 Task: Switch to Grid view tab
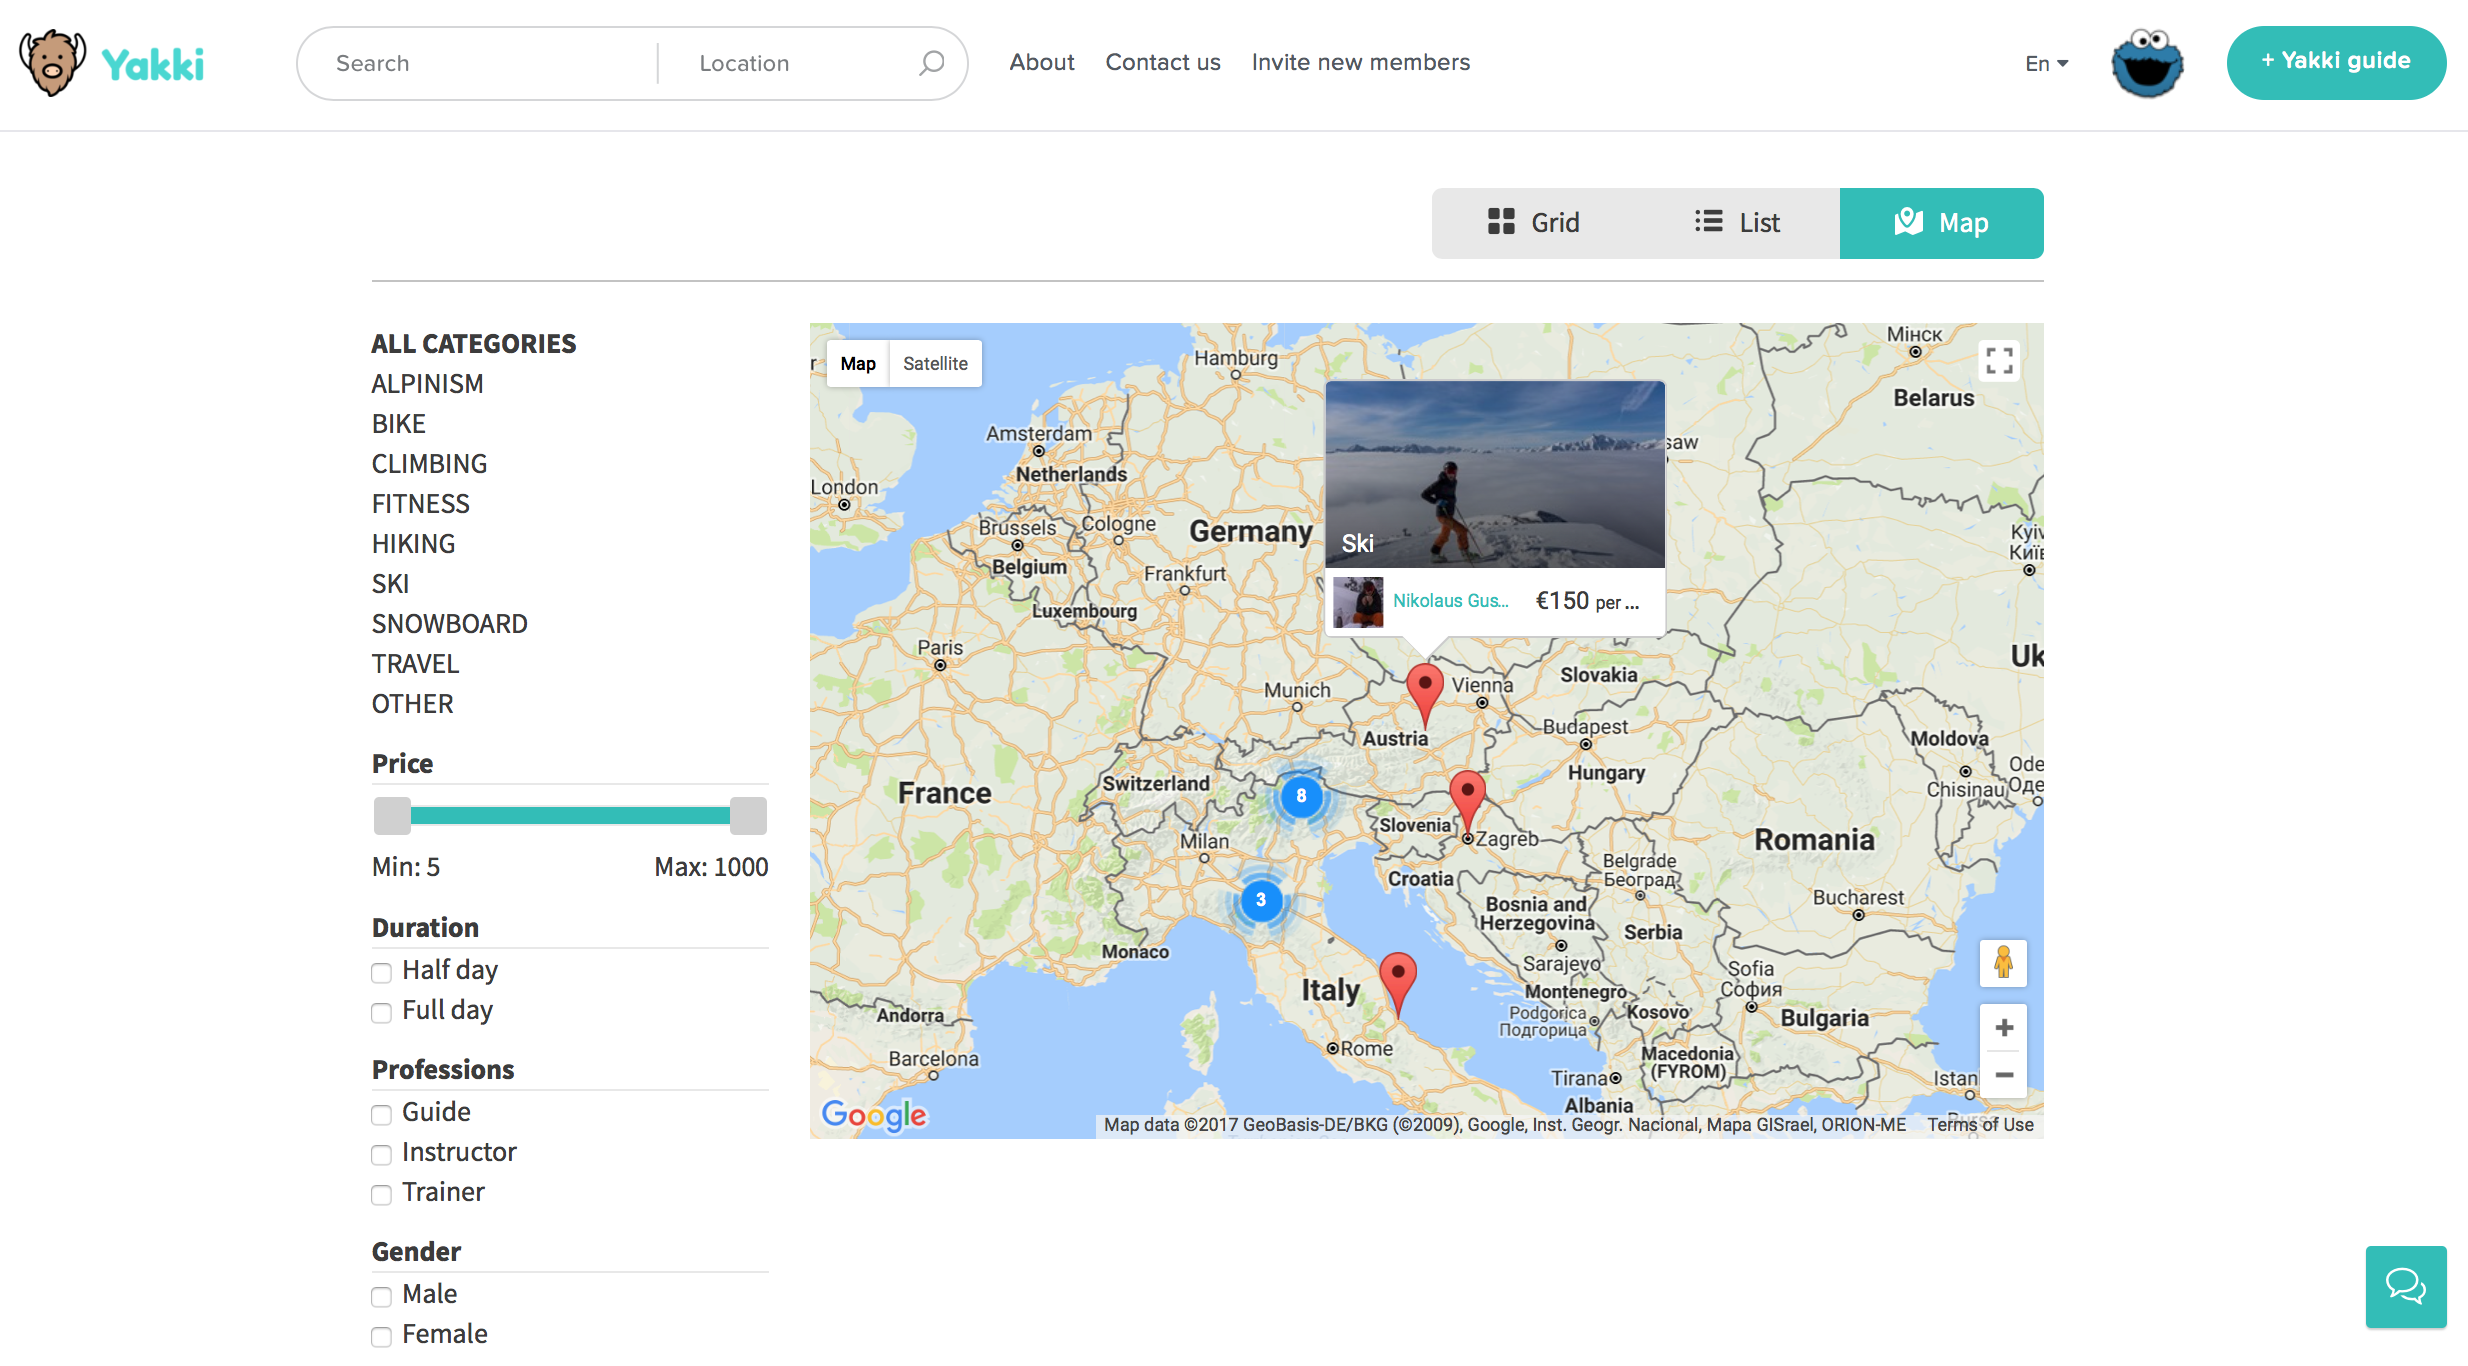(1534, 222)
